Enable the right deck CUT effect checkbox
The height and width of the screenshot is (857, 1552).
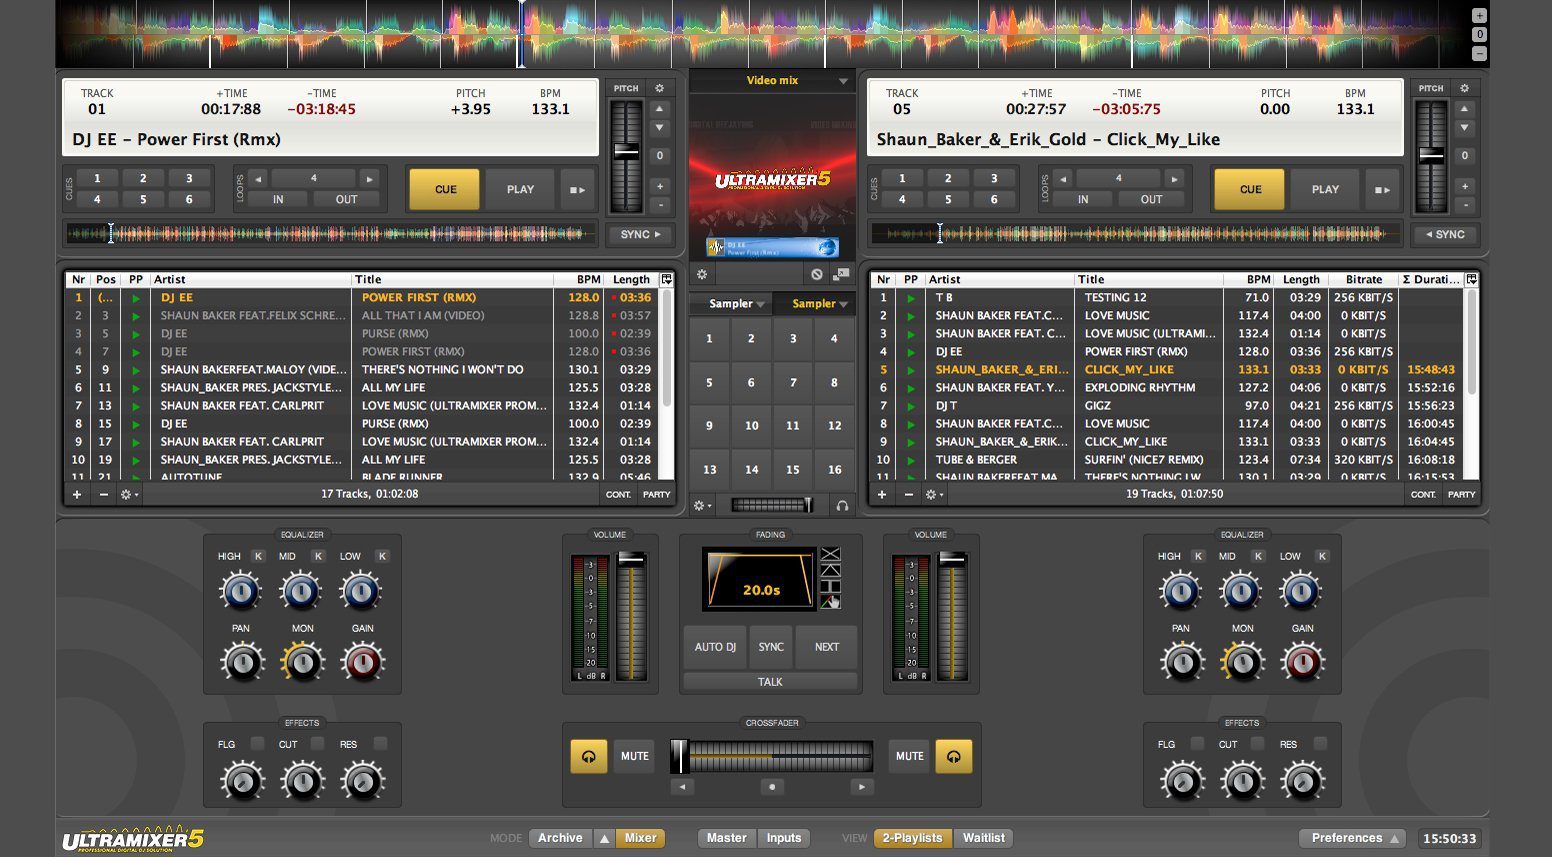click(x=1258, y=743)
